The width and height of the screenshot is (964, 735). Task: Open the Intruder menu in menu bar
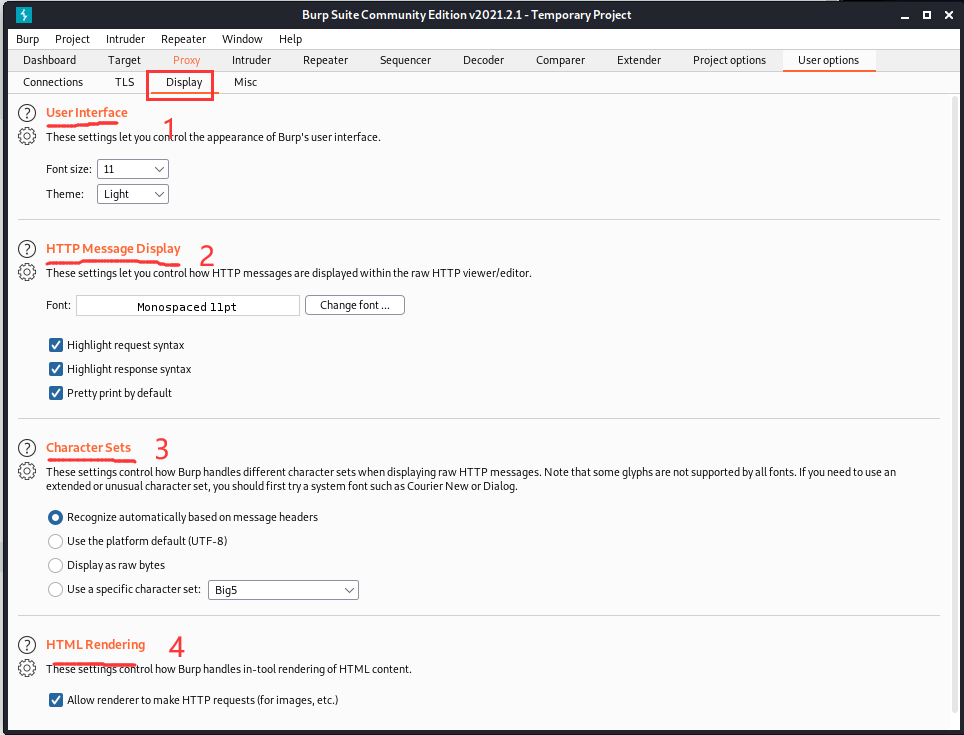point(125,39)
